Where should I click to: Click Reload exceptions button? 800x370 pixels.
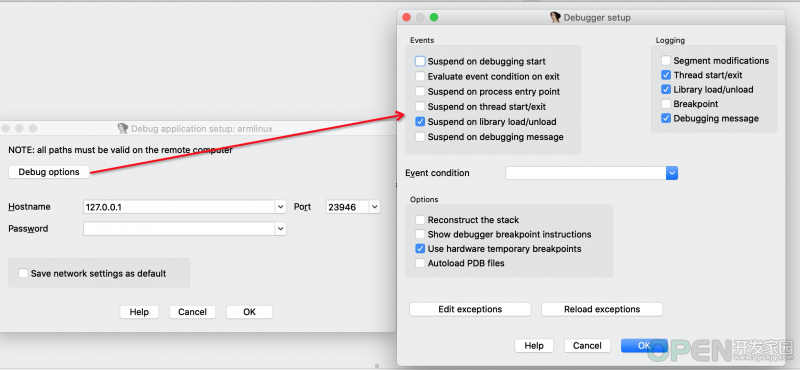(x=602, y=309)
